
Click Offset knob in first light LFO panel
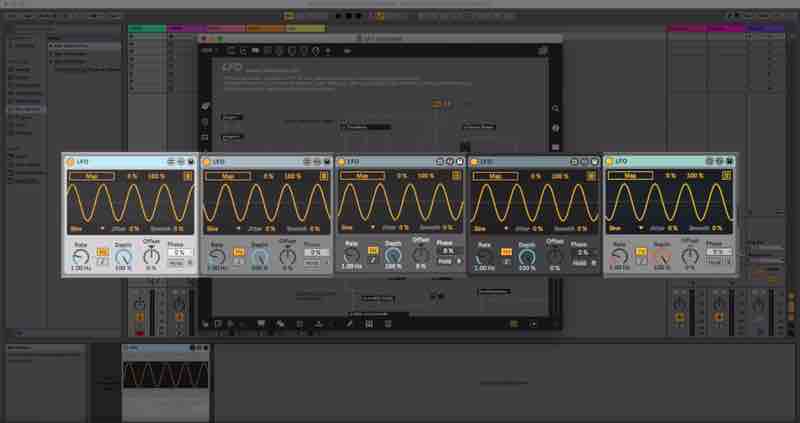point(152,256)
